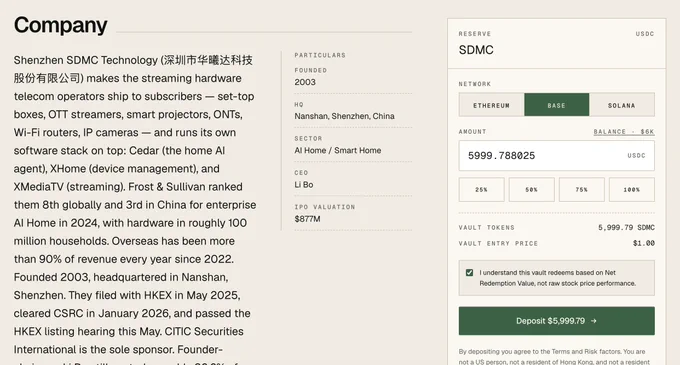Click the SDMC reserve title
Viewport: 680px width, 365px height.
(x=476, y=50)
